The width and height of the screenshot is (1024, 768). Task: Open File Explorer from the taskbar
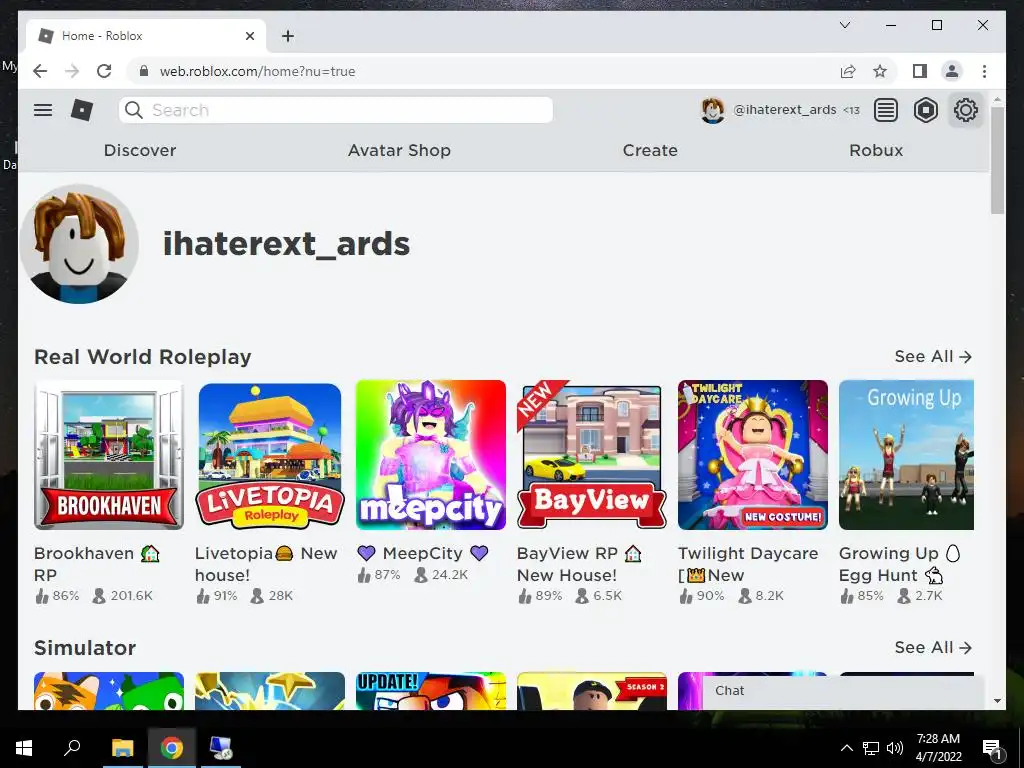122,747
